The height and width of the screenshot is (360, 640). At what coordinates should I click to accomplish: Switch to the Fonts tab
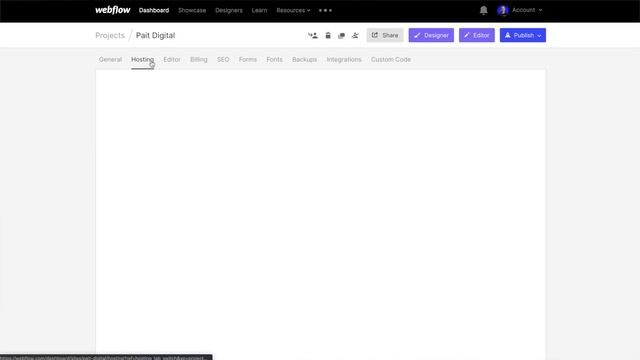(274, 60)
